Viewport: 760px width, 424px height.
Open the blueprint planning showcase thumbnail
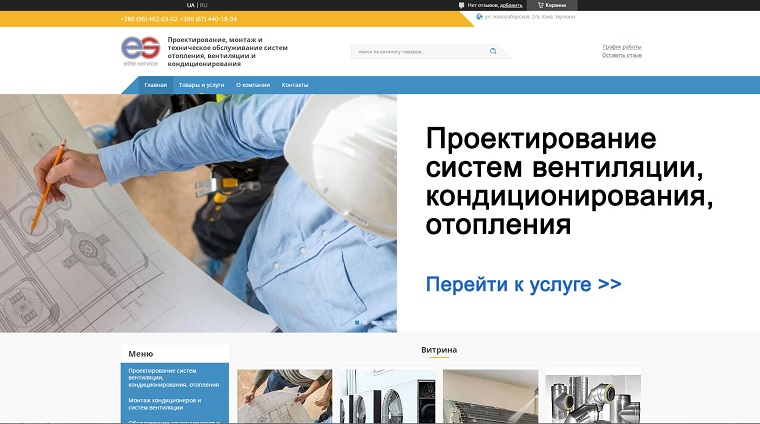(x=285, y=396)
